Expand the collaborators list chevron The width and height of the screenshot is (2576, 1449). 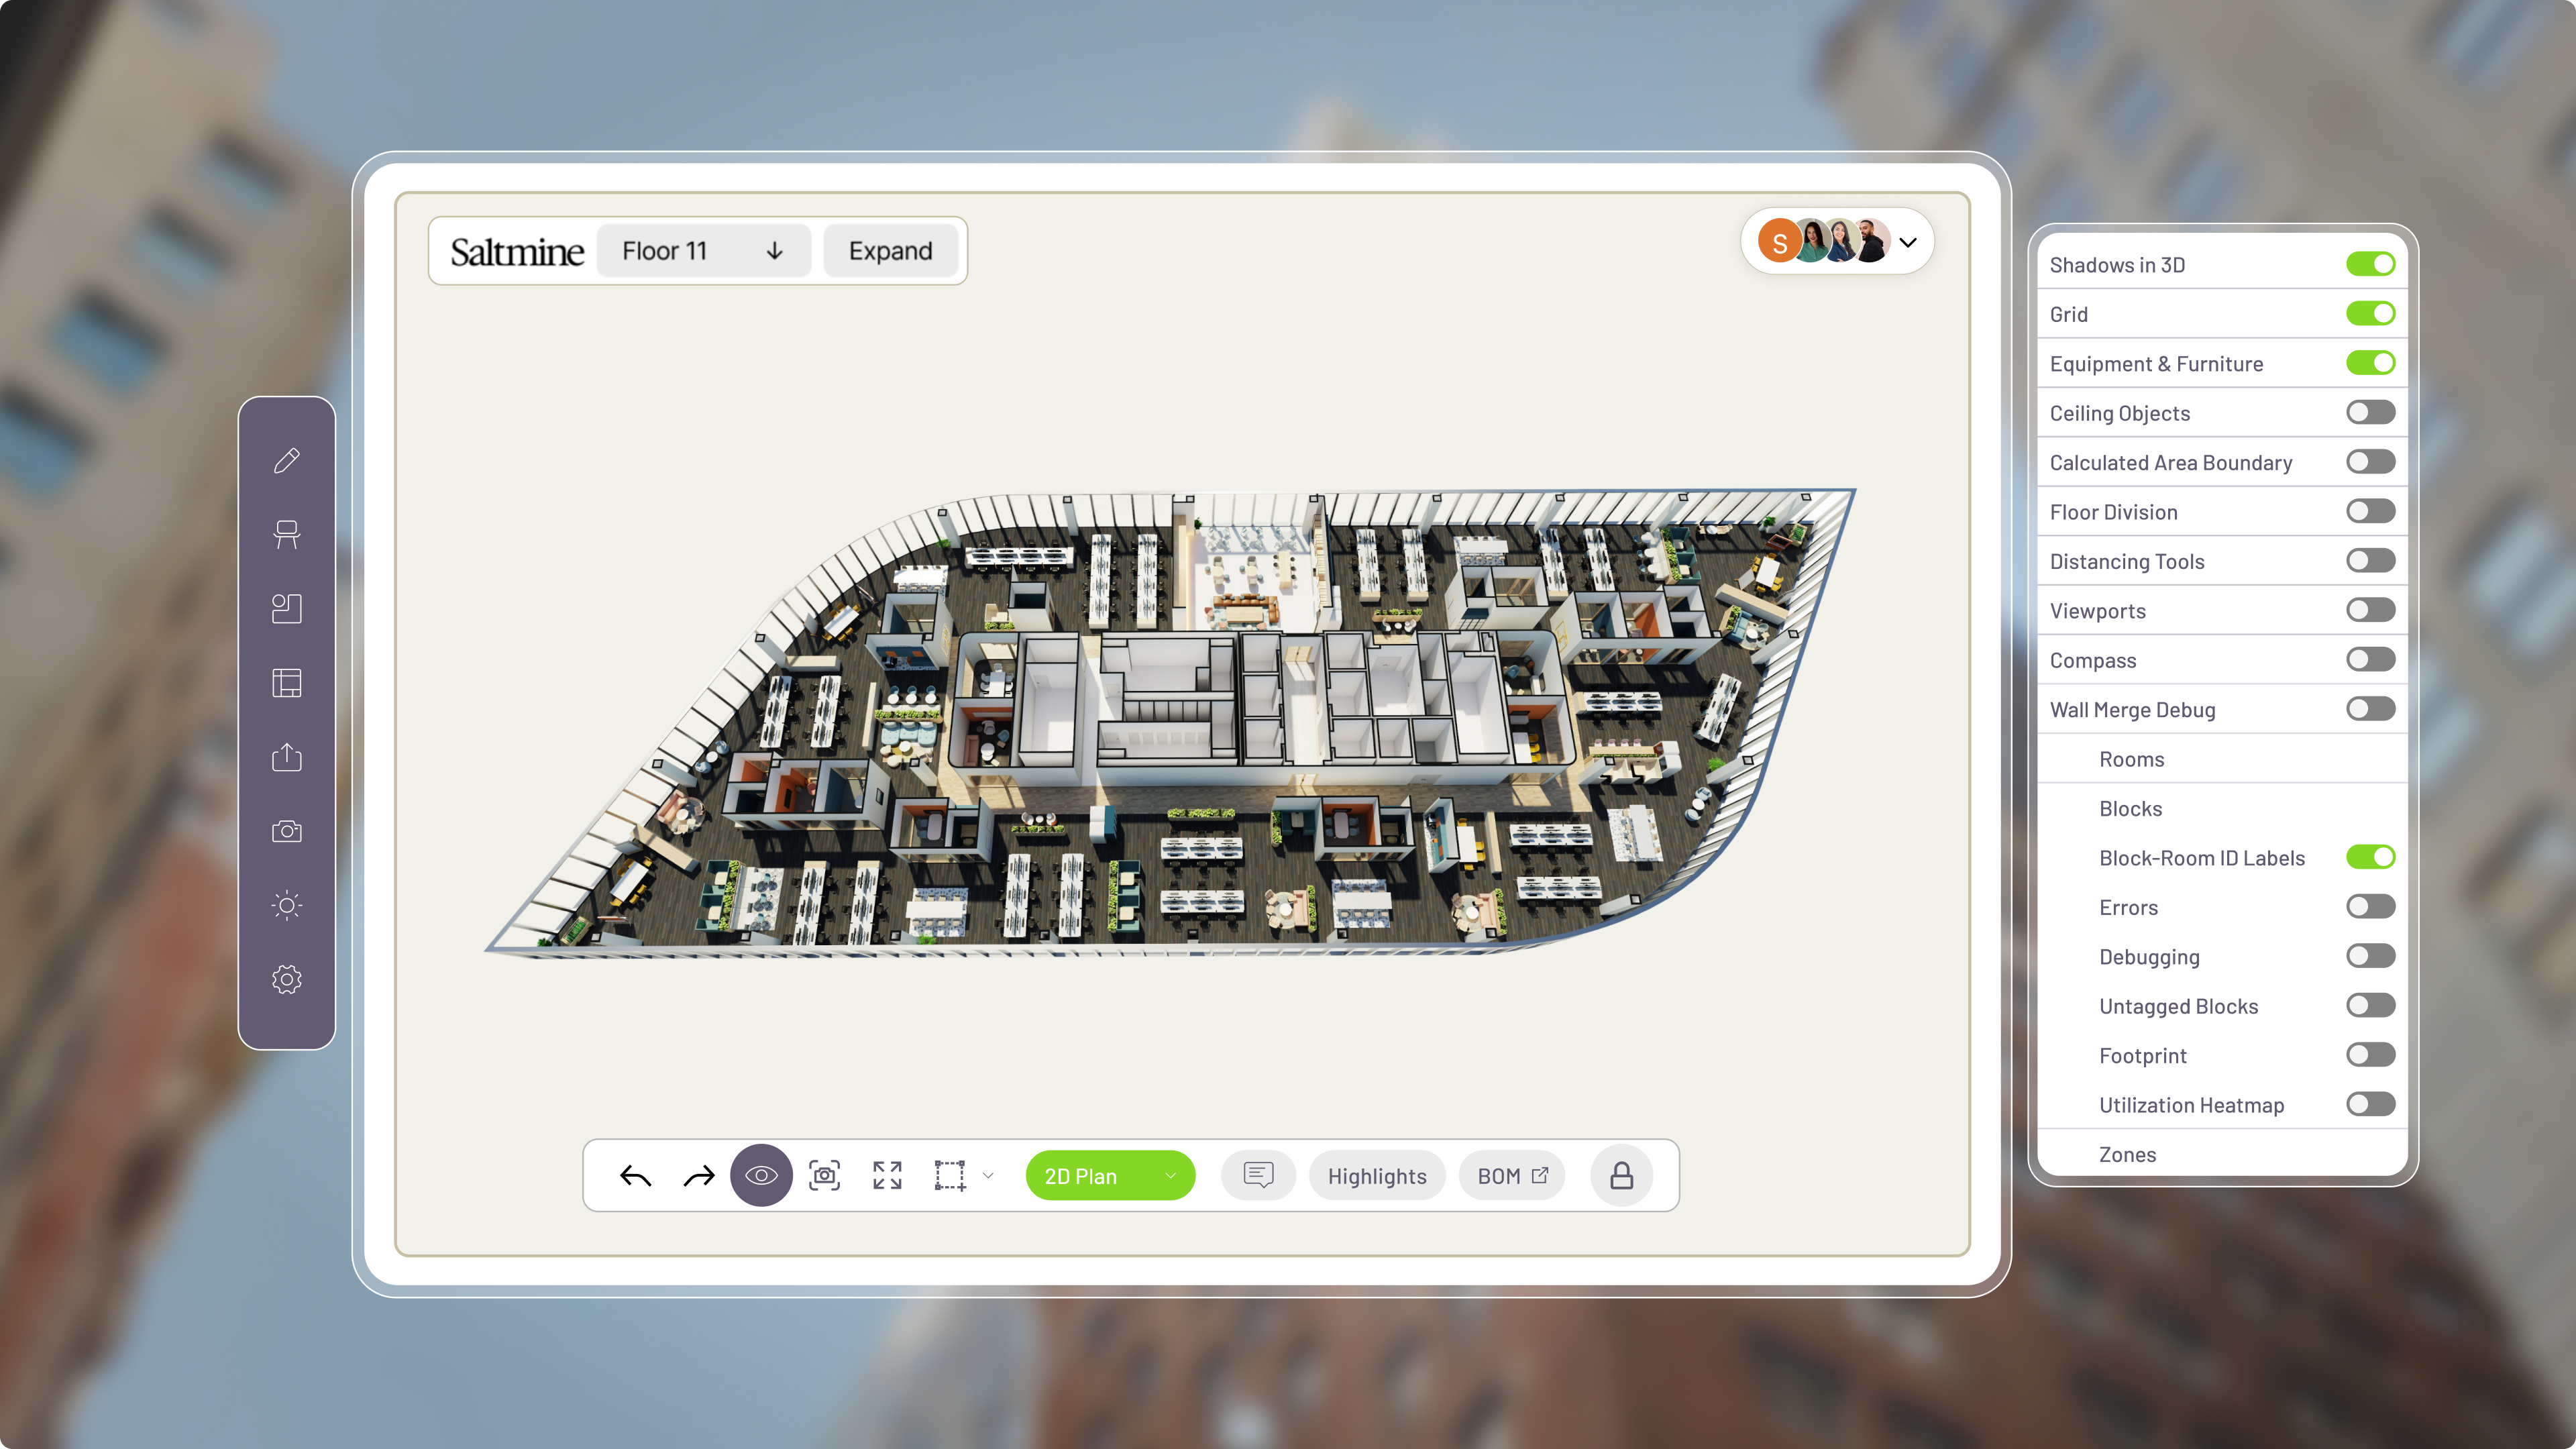click(x=1908, y=242)
